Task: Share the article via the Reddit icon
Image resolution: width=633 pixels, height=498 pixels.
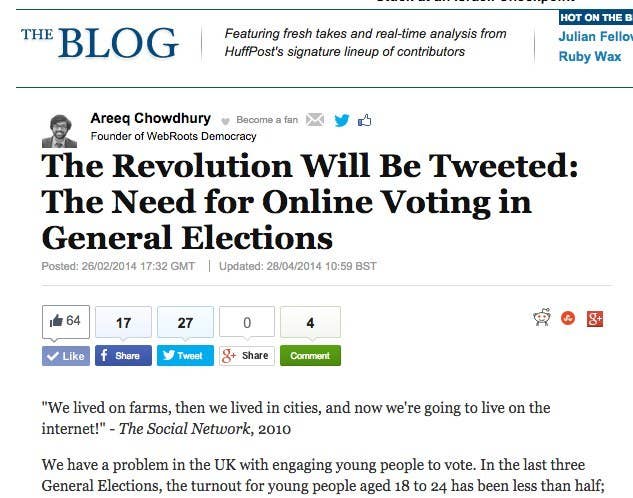Action: [x=542, y=318]
